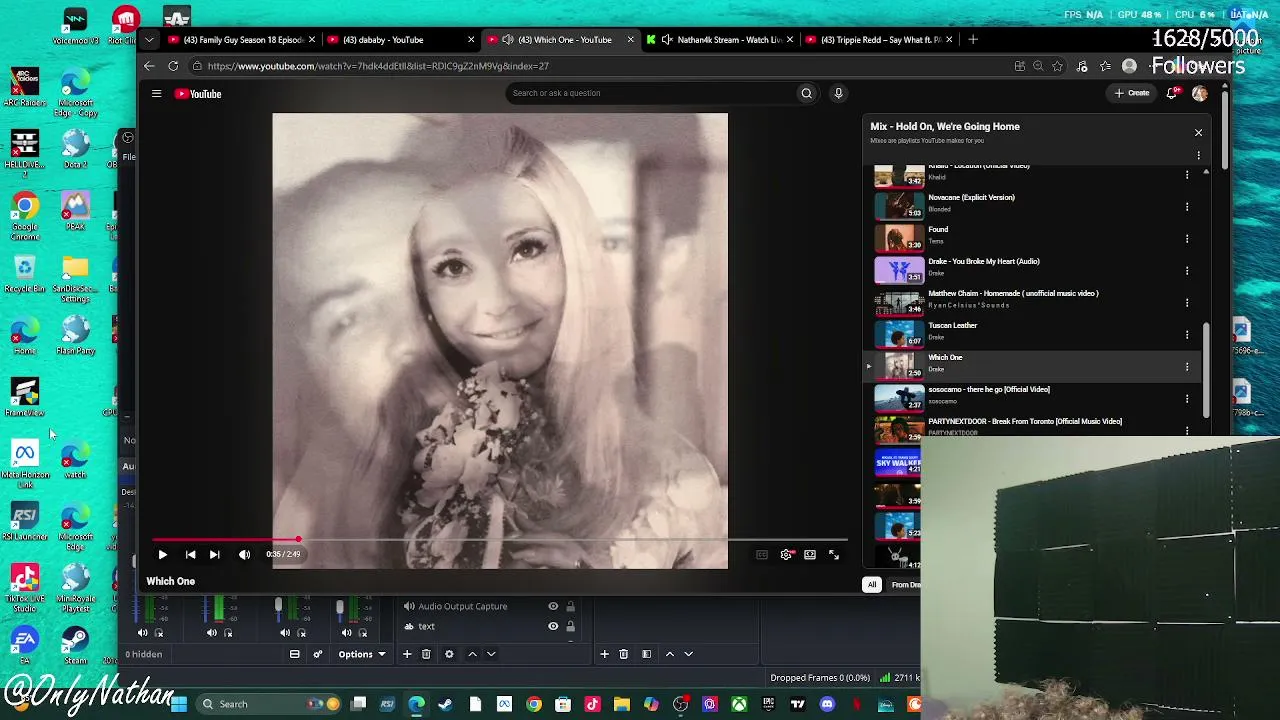Skip to the next video in player
The height and width of the screenshot is (720, 1280).
[214, 554]
